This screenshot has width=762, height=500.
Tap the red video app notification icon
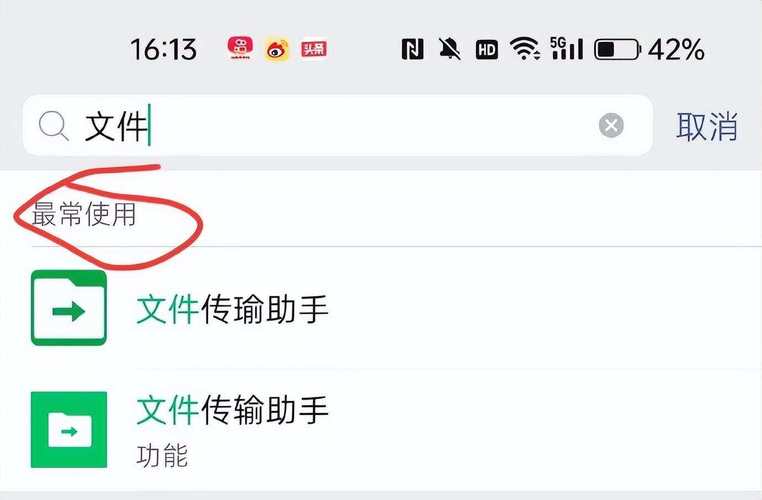point(240,48)
